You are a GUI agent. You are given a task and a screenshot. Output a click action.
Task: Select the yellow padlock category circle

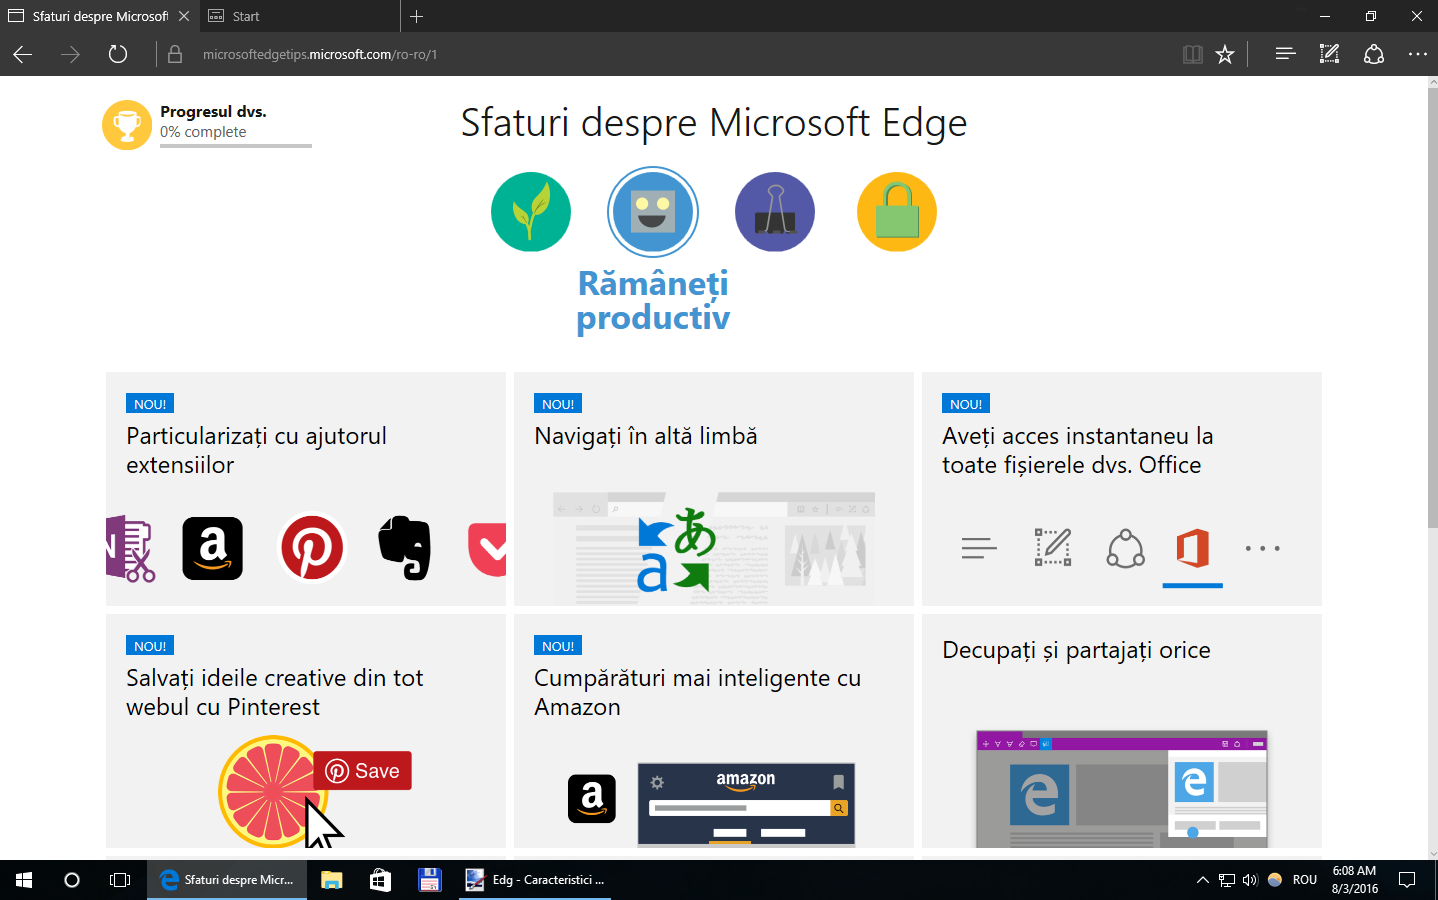pyautogui.click(x=897, y=212)
